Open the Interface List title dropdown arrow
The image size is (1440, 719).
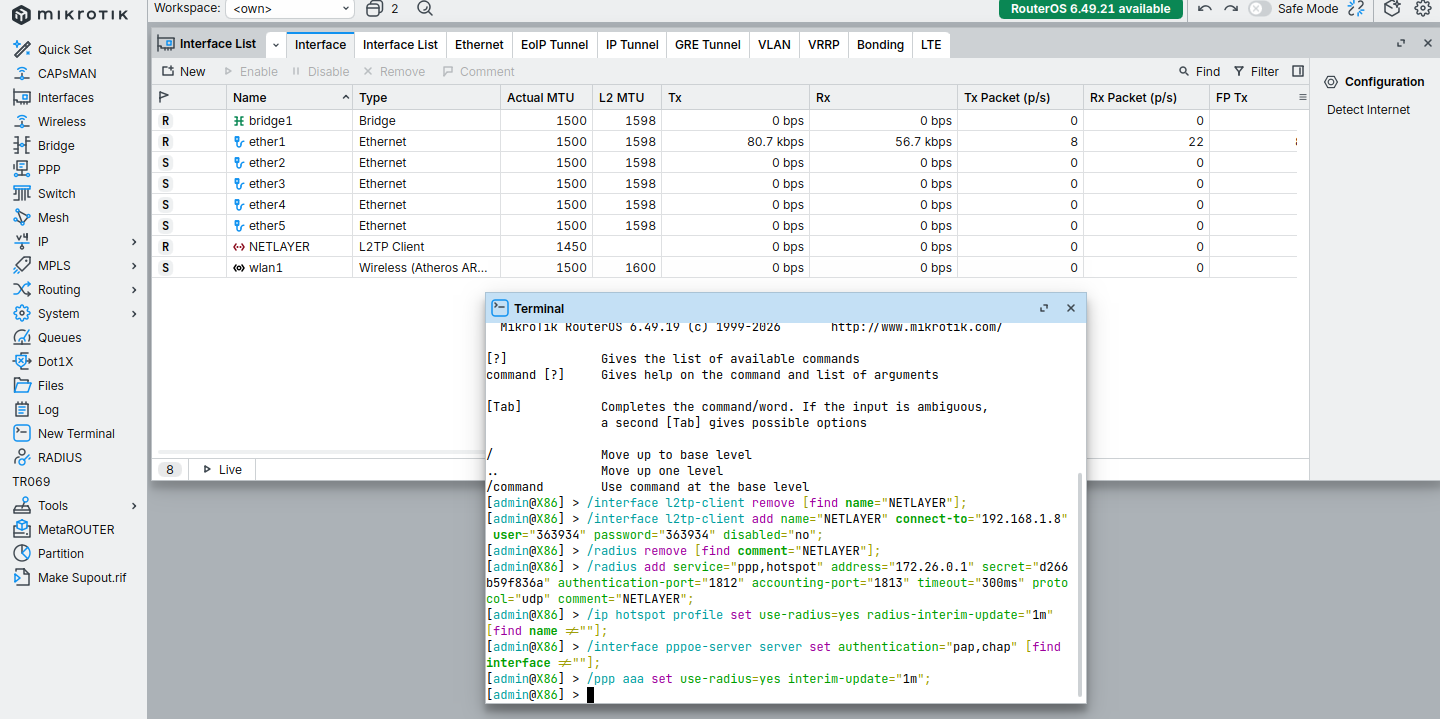click(x=275, y=45)
